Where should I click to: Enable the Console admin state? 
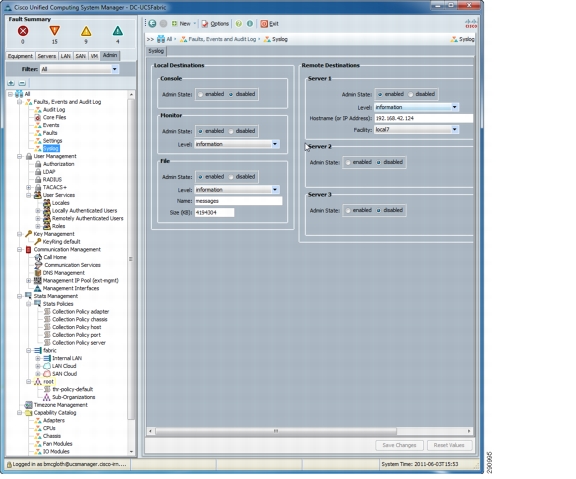point(200,94)
